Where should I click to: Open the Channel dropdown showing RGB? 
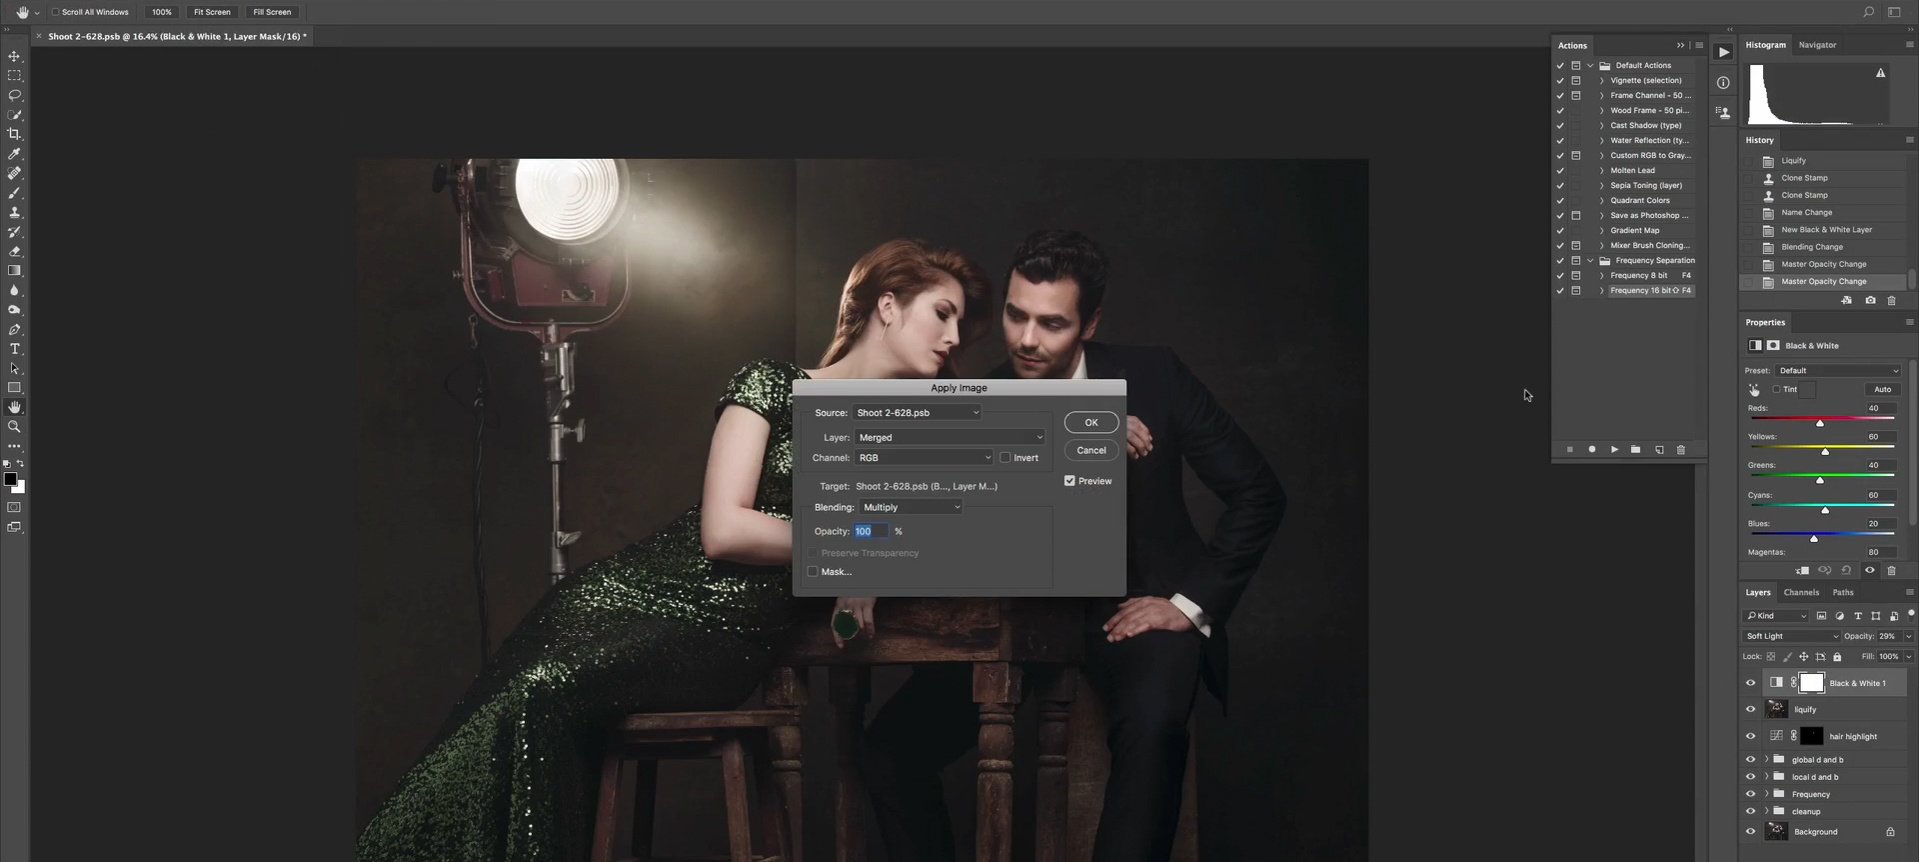[924, 458]
